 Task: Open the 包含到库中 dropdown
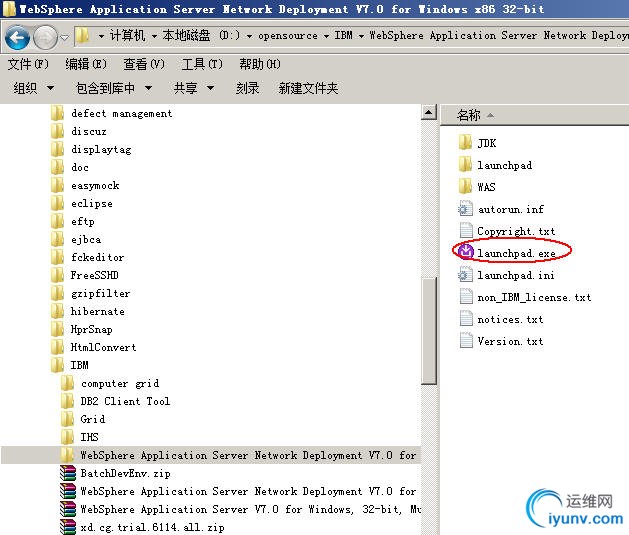tap(114, 88)
